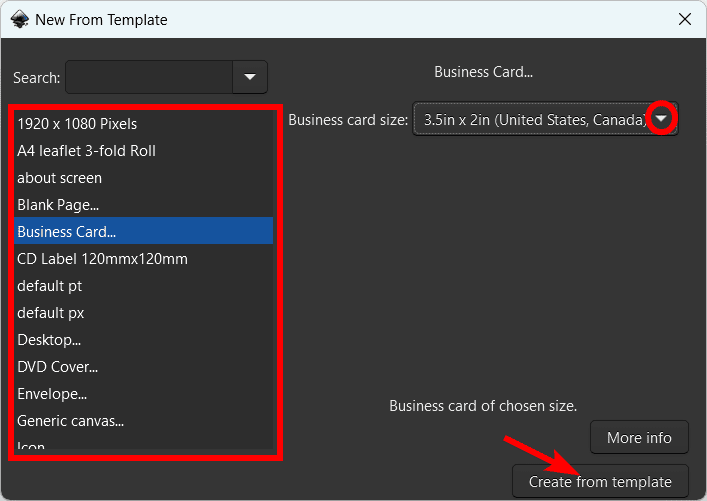Select the about screen template
This screenshot has width=707, height=501.
click(x=59, y=178)
